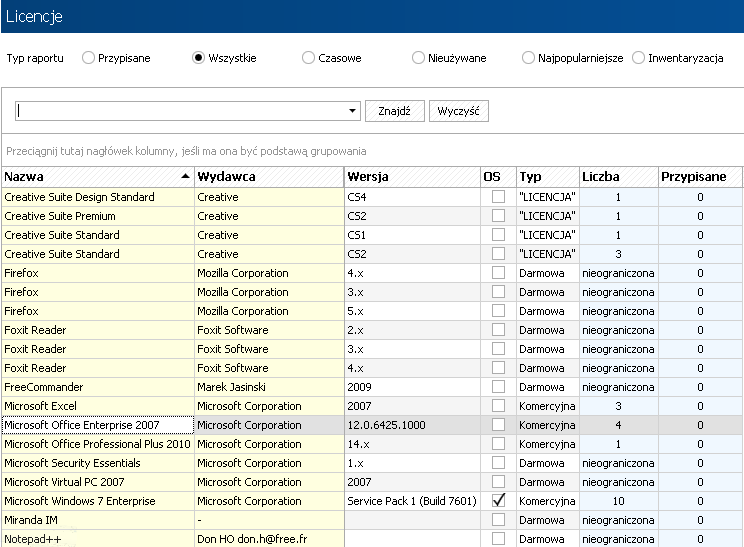Click the Liczba value 10 cell

click(x=619, y=501)
